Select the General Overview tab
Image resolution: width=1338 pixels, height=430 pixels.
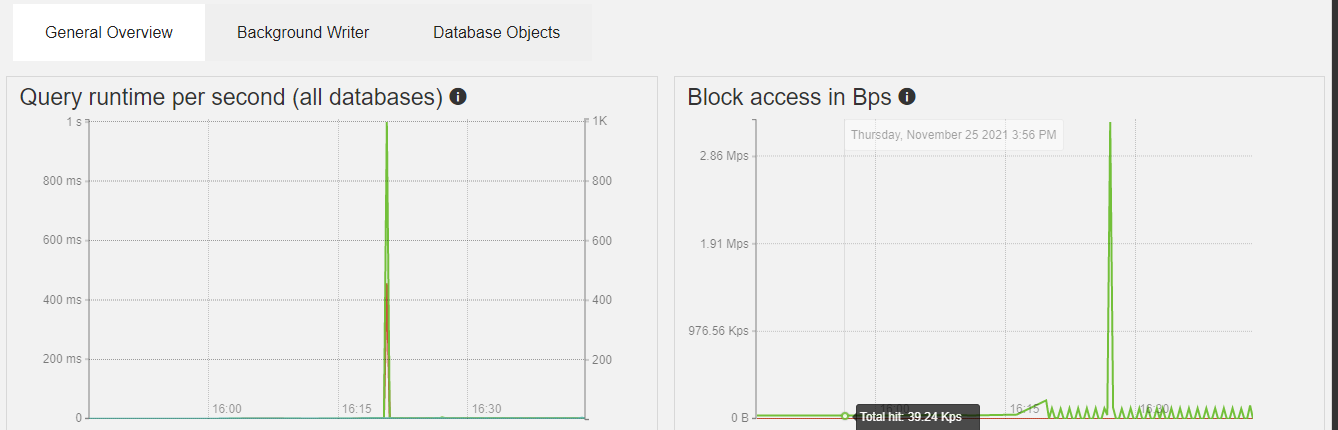pyautogui.click(x=109, y=32)
